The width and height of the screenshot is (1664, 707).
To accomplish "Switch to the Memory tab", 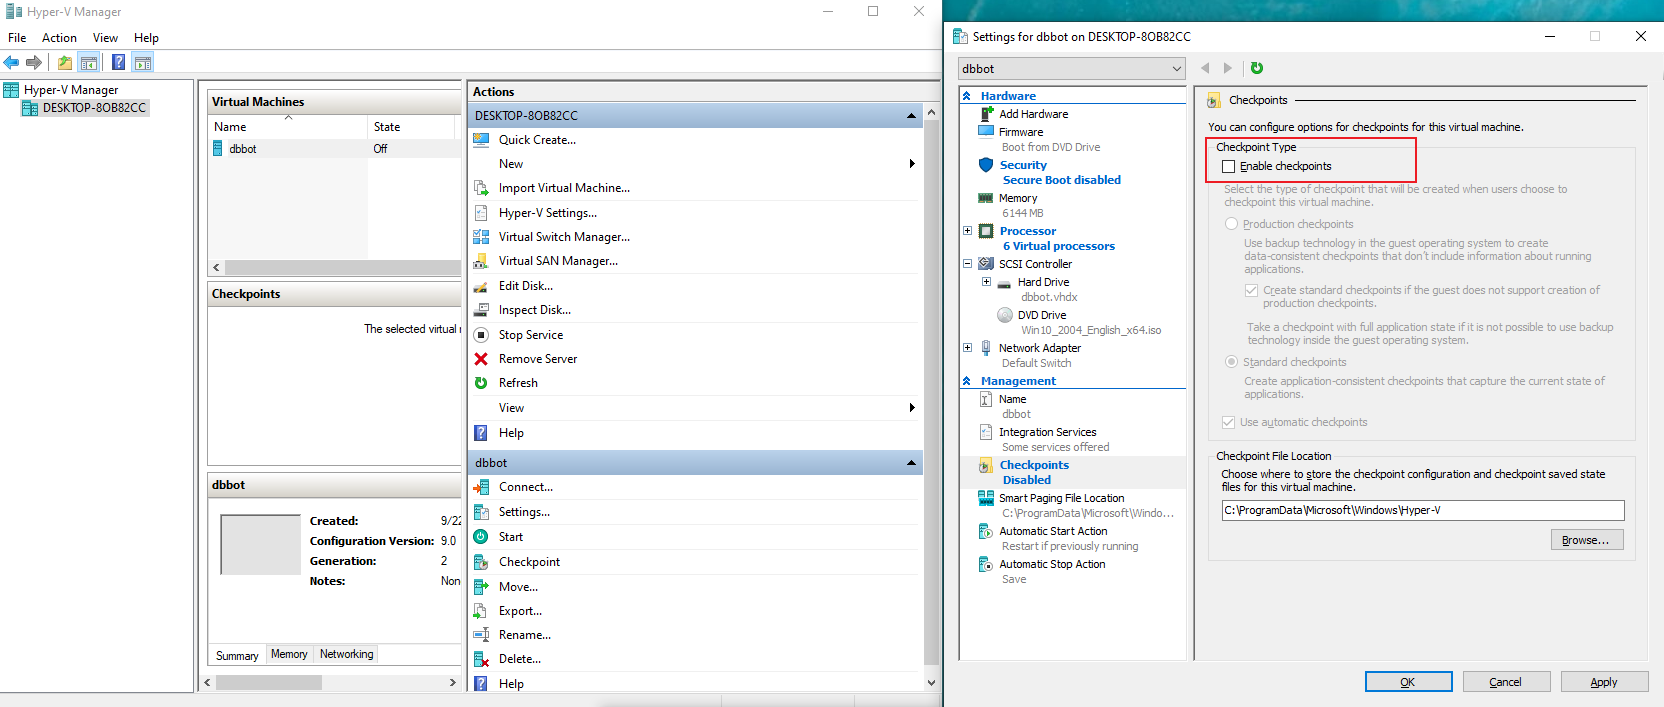I will pos(289,654).
